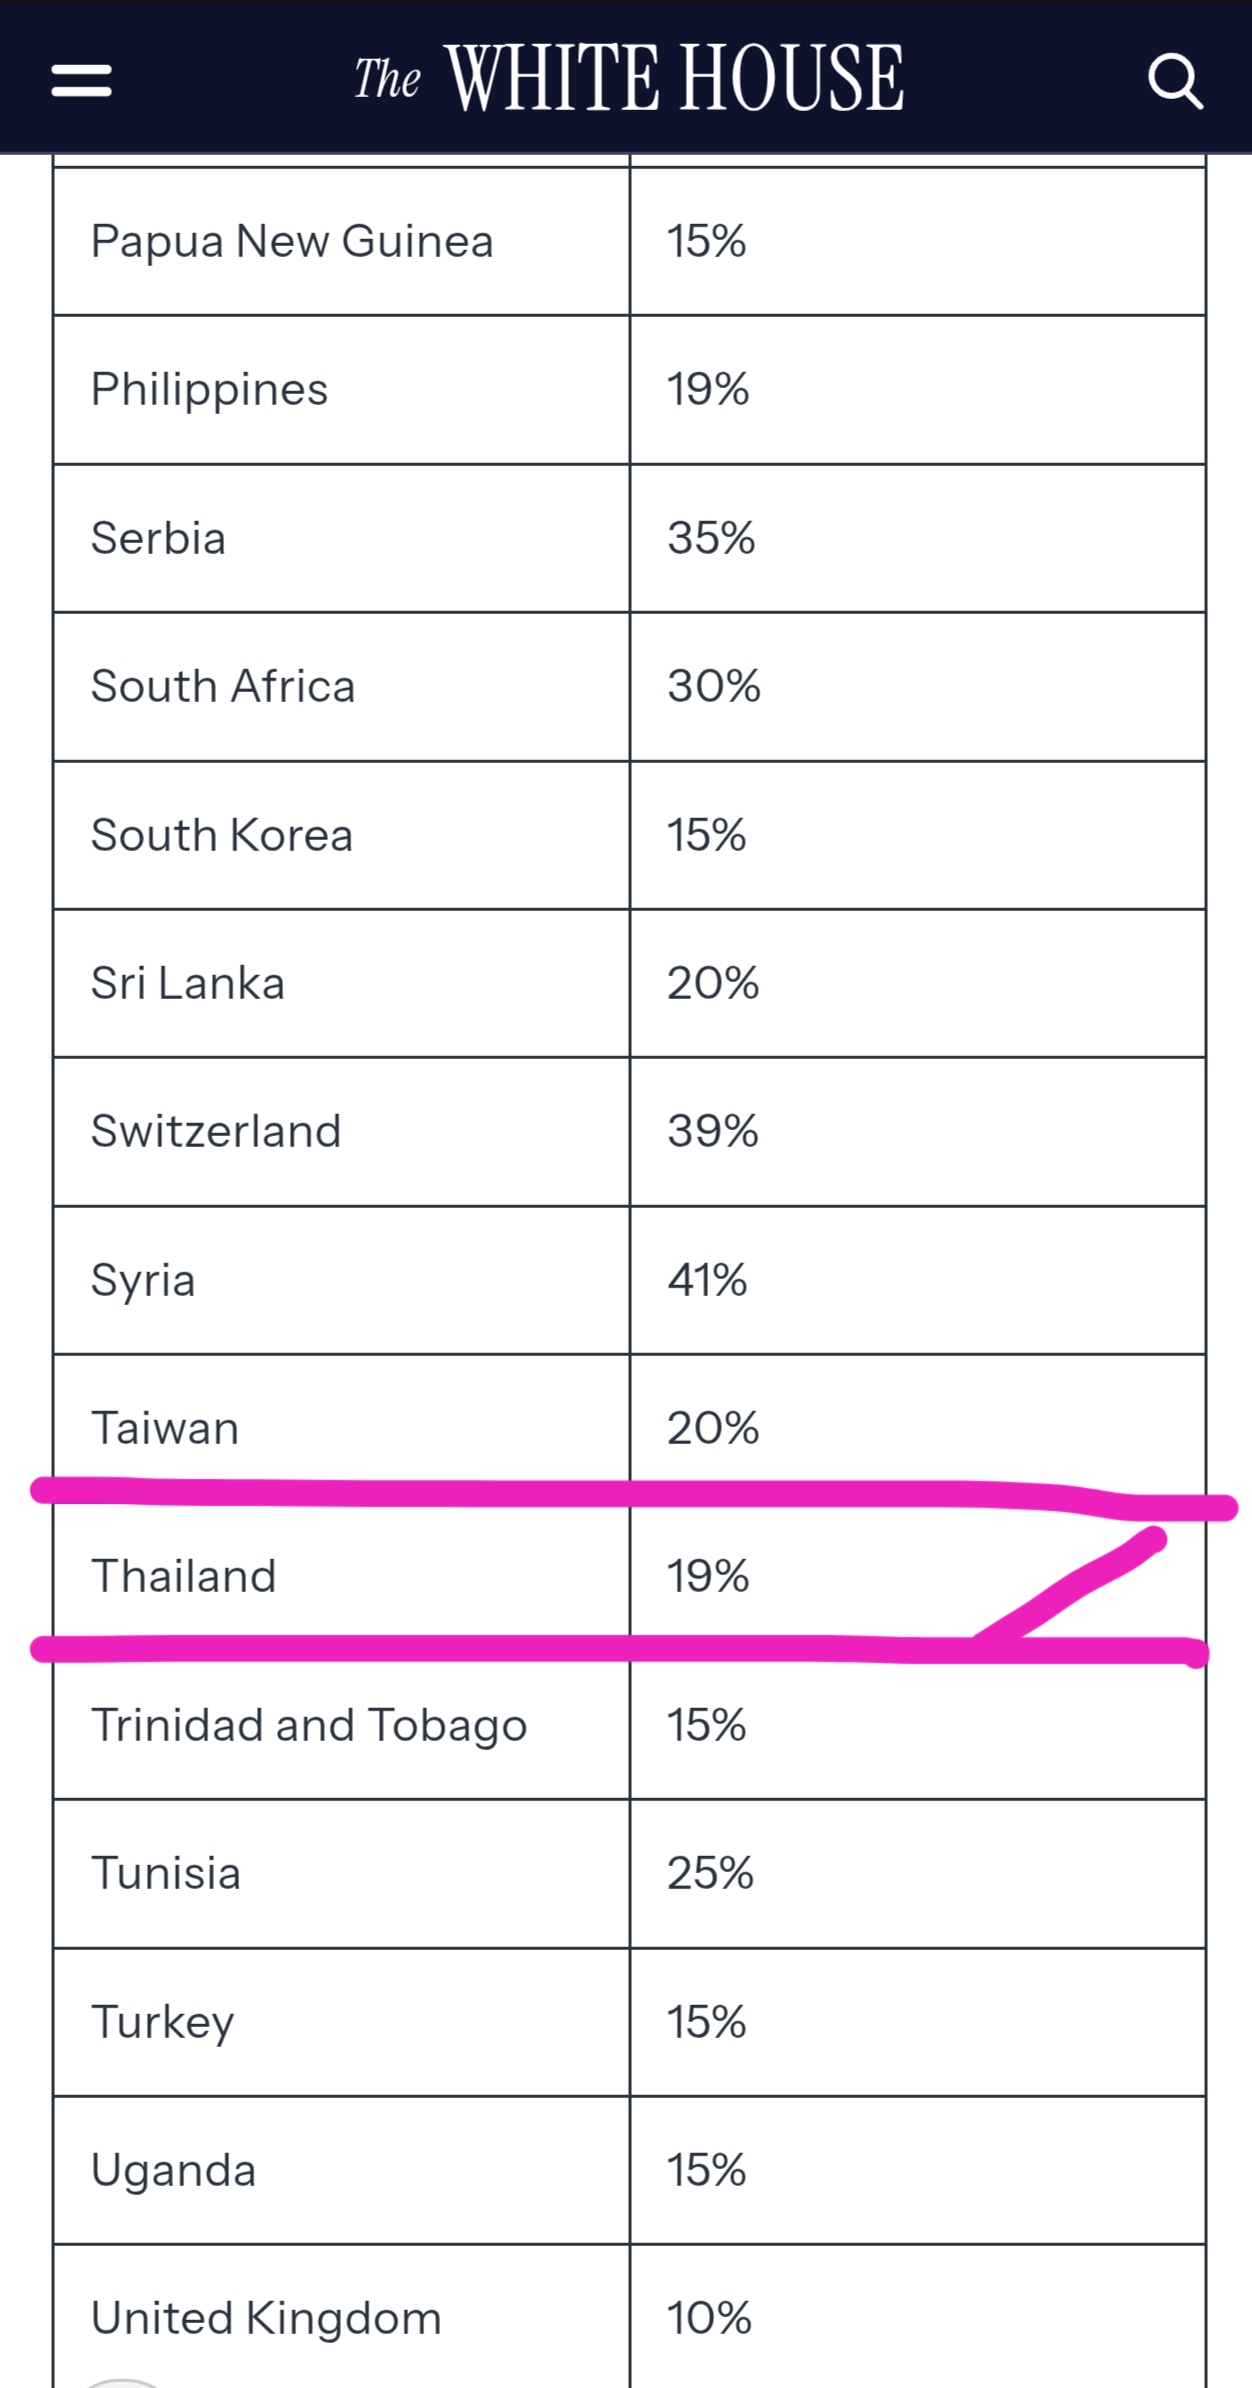Open the hamburger navigation menu
The width and height of the screenshot is (1252, 2388).
pyautogui.click(x=82, y=80)
